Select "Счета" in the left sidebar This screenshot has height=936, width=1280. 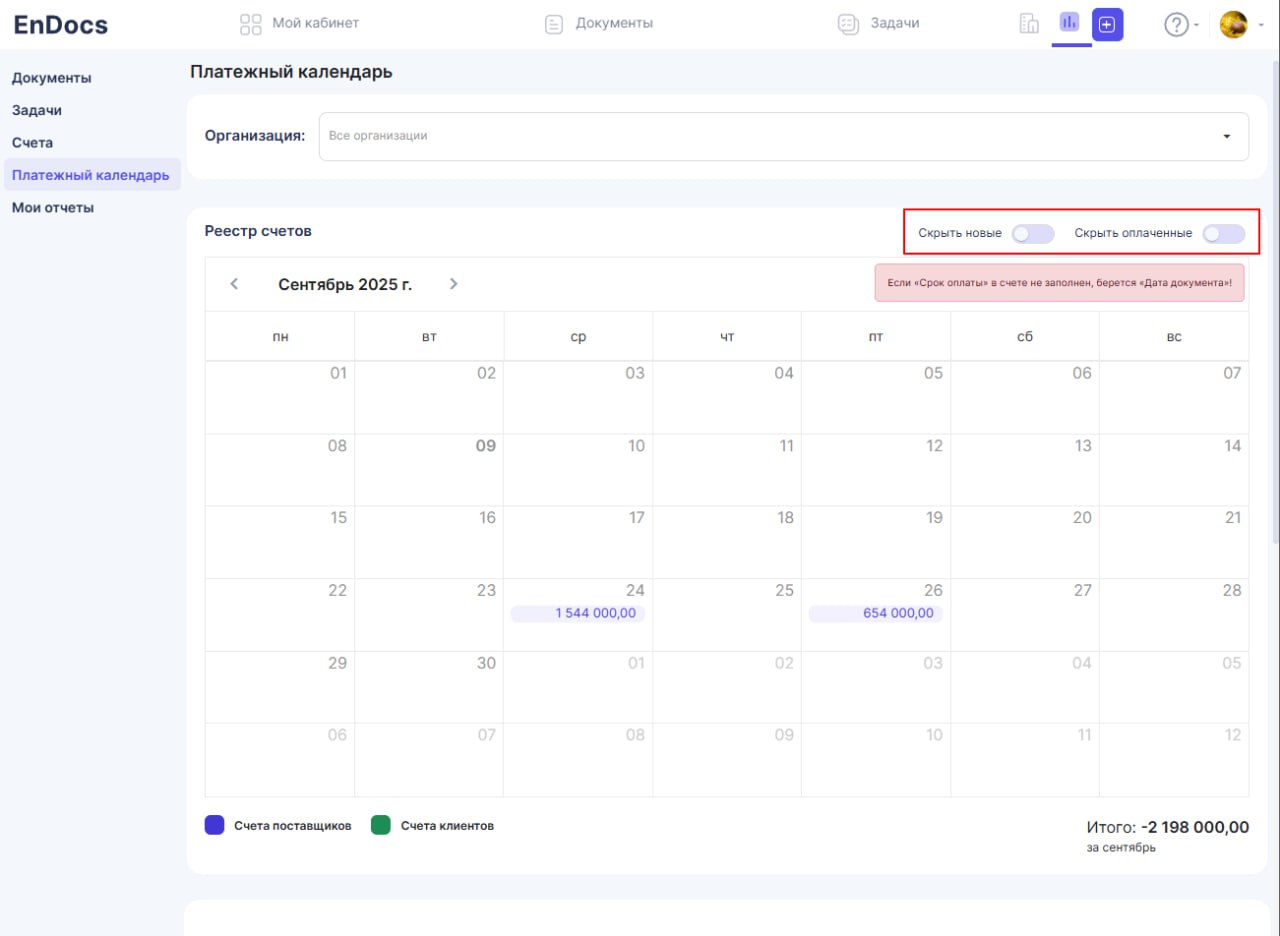click(x=33, y=143)
